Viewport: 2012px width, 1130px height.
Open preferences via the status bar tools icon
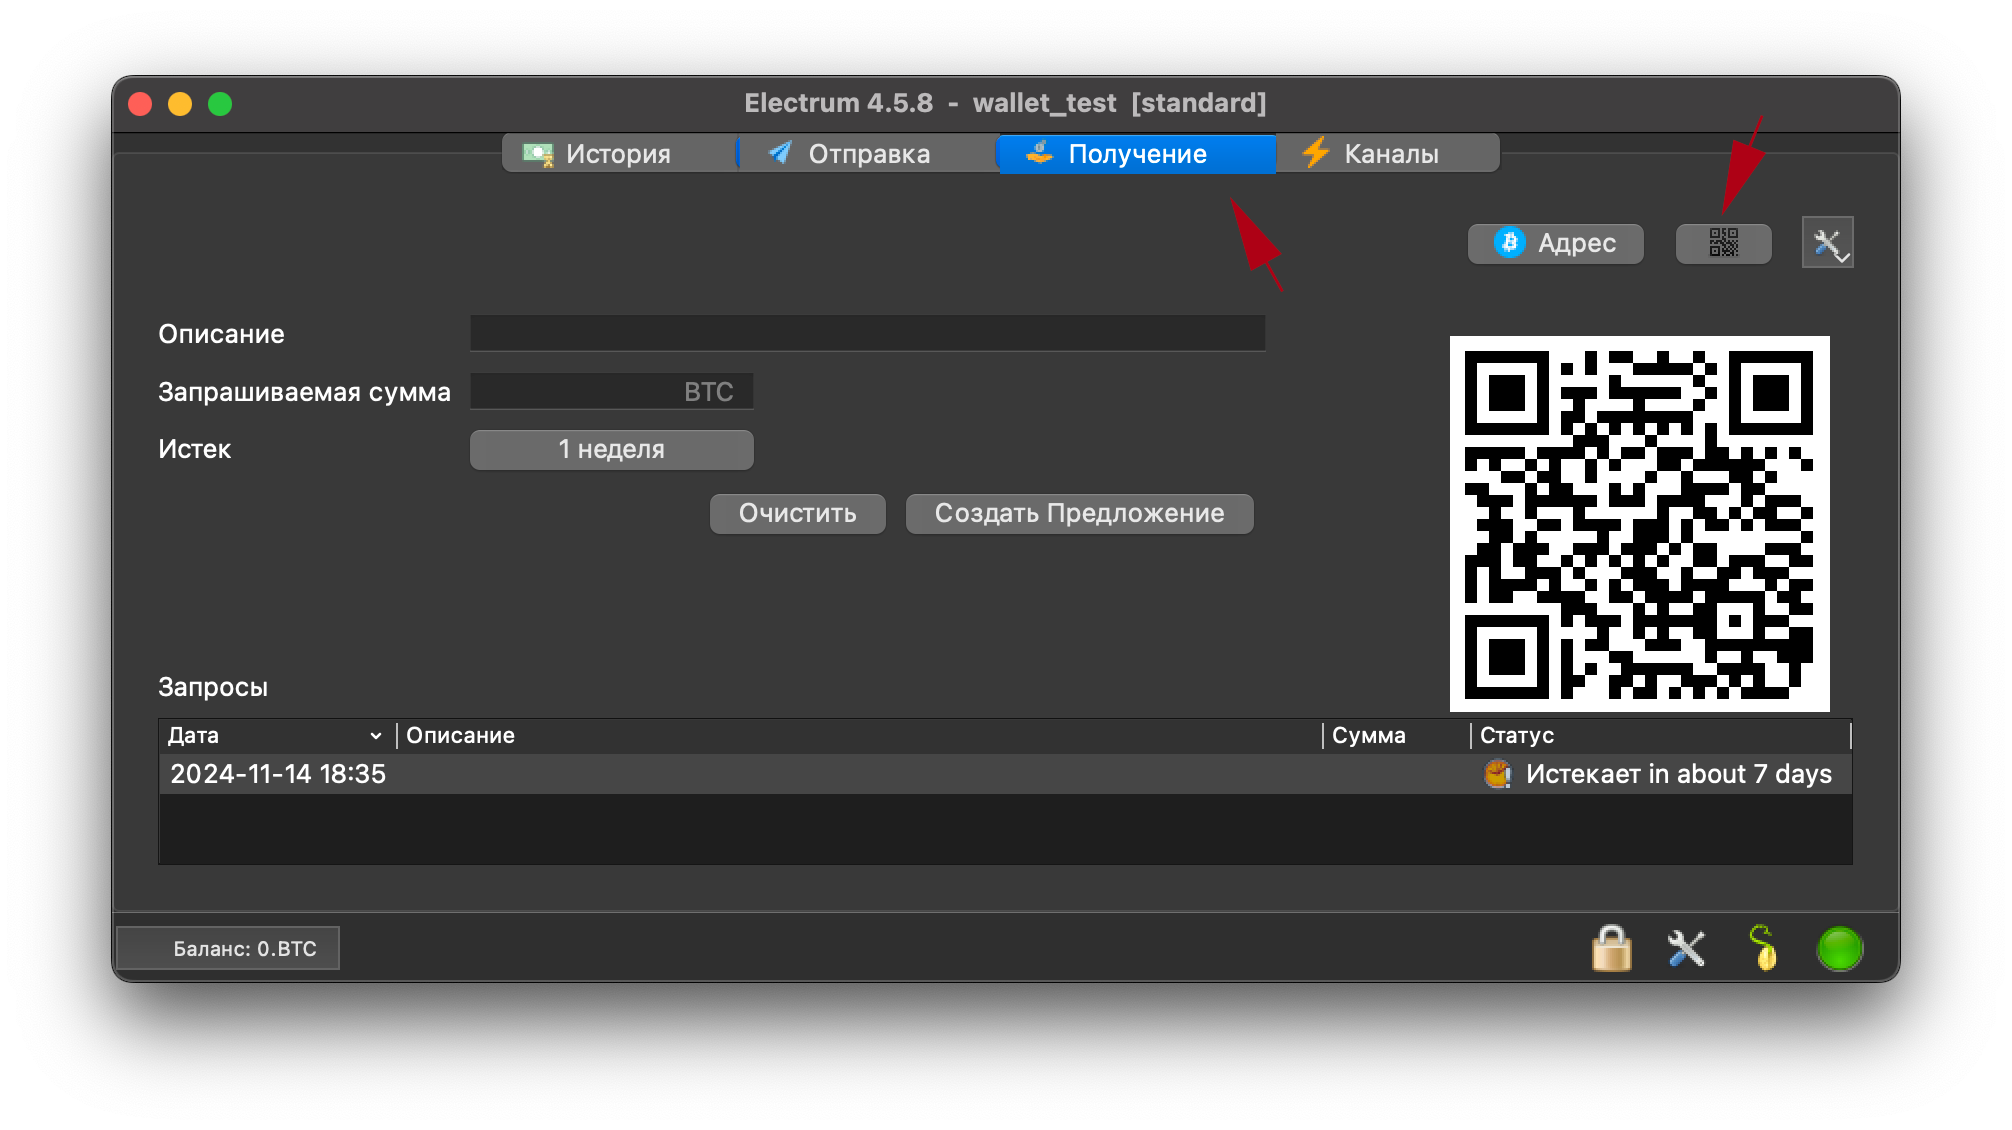pos(1686,949)
